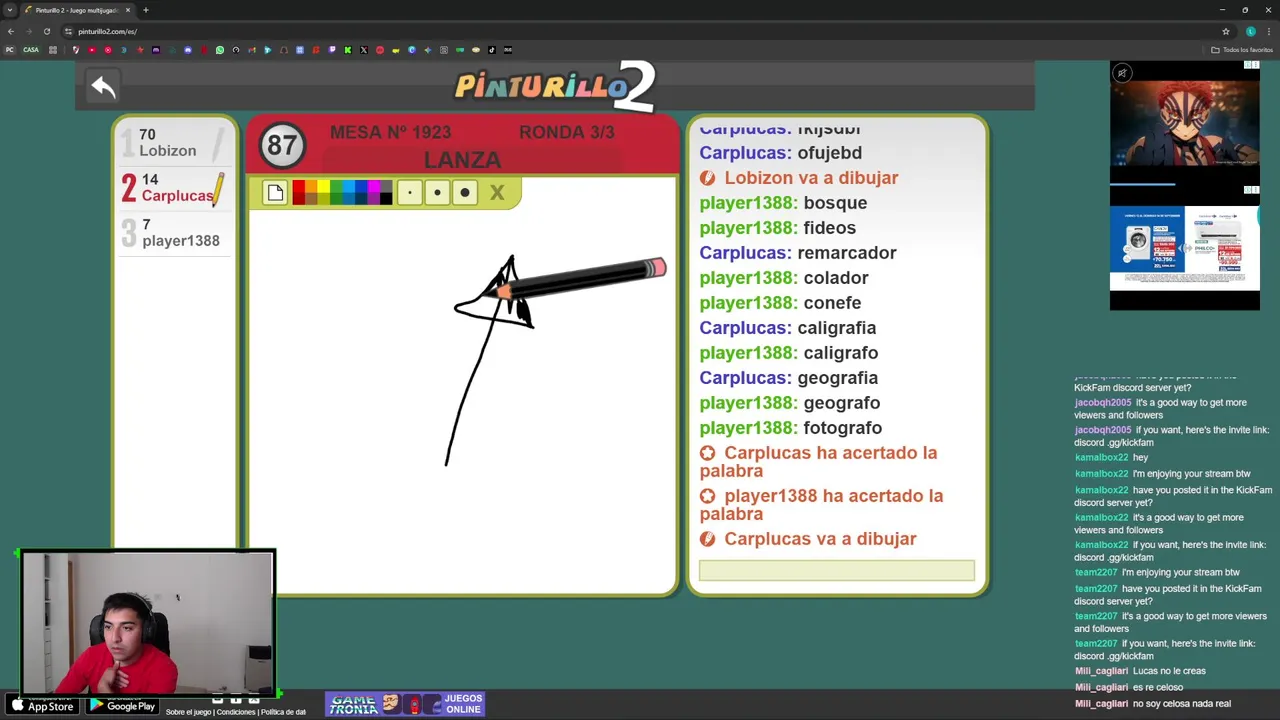This screenshot has width=1280, height=720.
Task: Click player1388's guess 'fotografo'
Action: [842, 428]
